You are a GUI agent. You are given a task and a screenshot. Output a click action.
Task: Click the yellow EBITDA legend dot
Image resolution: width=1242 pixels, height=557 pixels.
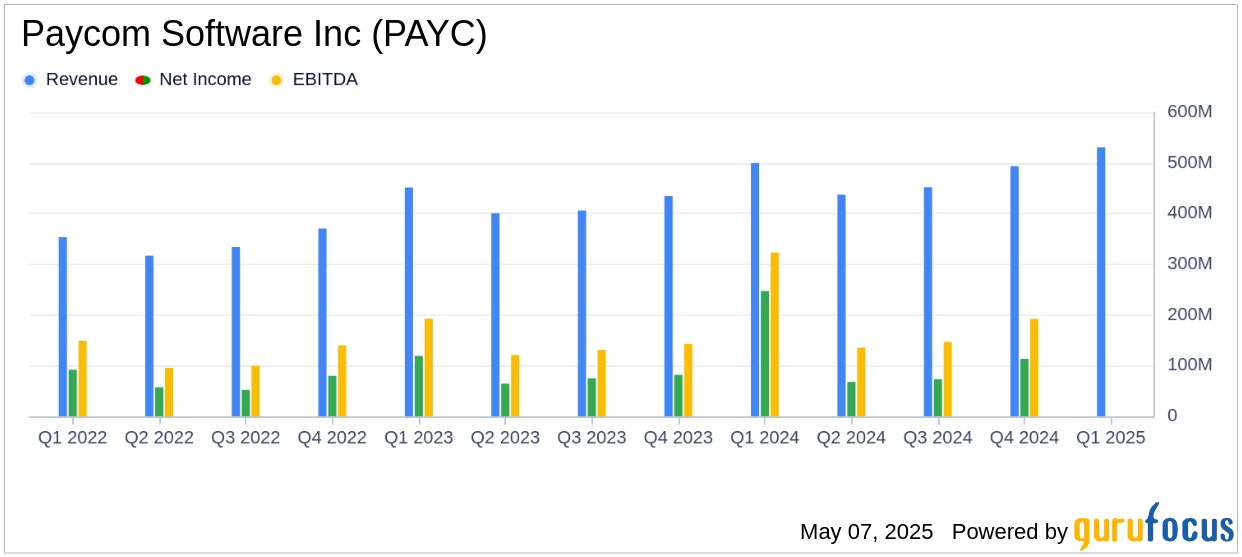click(x=276, y=80)
